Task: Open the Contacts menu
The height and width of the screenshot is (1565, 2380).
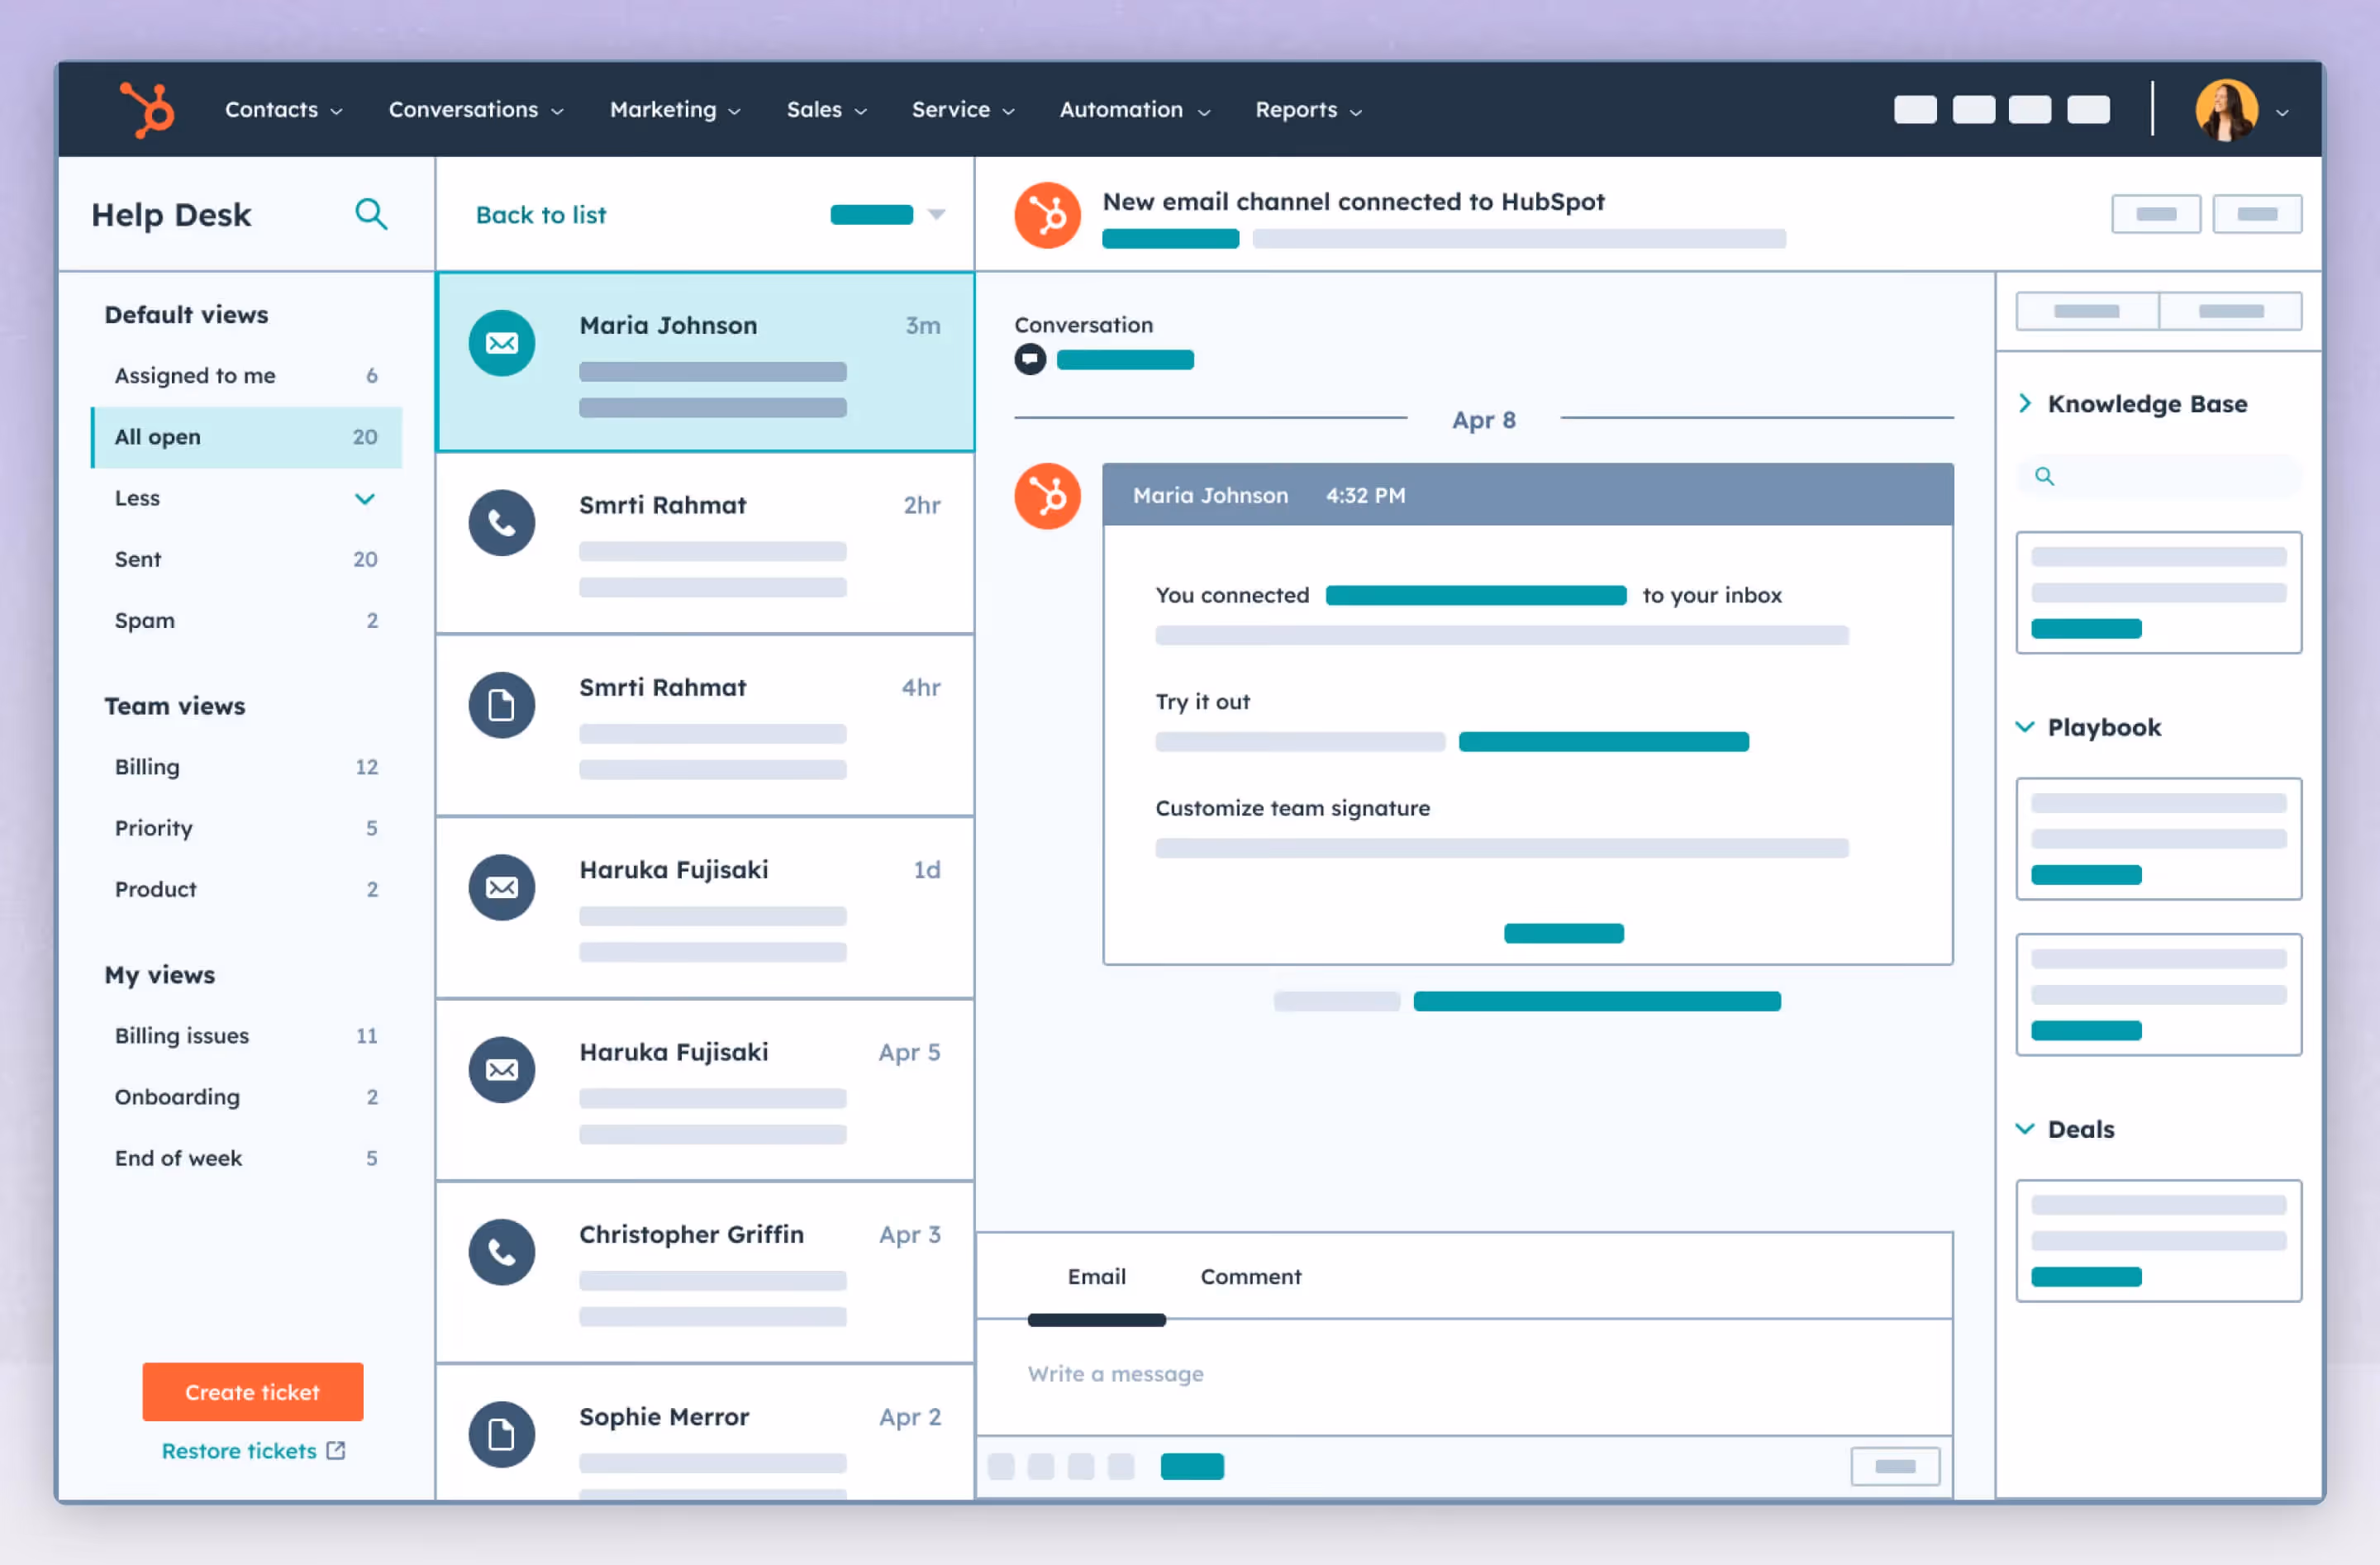Action: (283, 110)
